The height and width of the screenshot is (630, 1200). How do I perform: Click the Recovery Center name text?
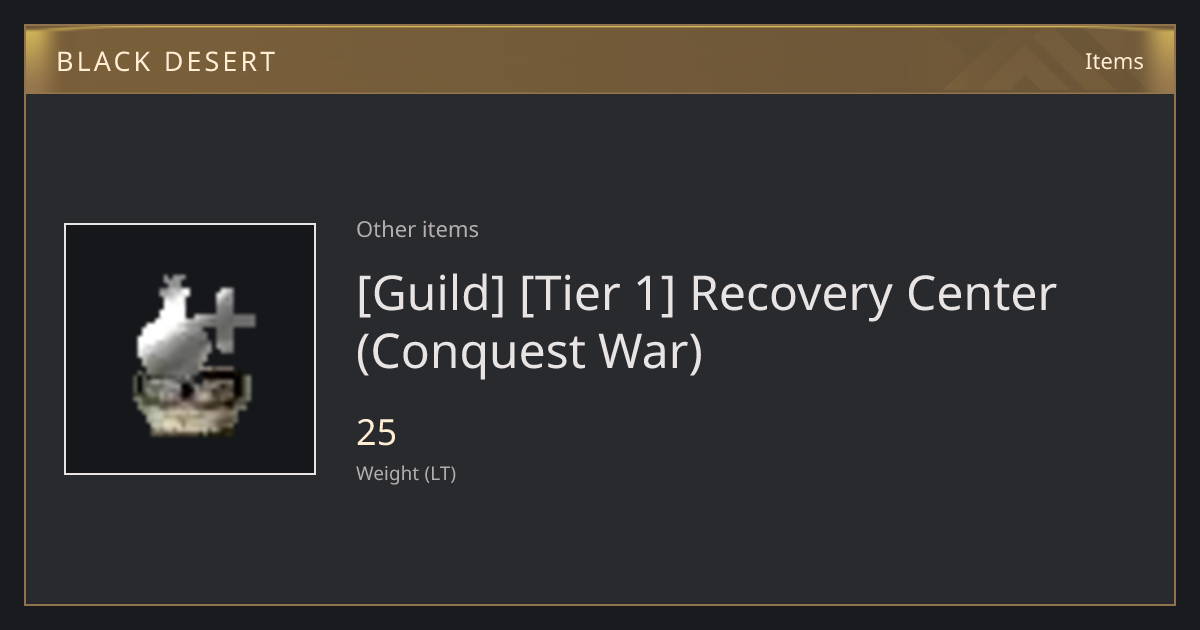pyautogui.click(x=873, y=294)
